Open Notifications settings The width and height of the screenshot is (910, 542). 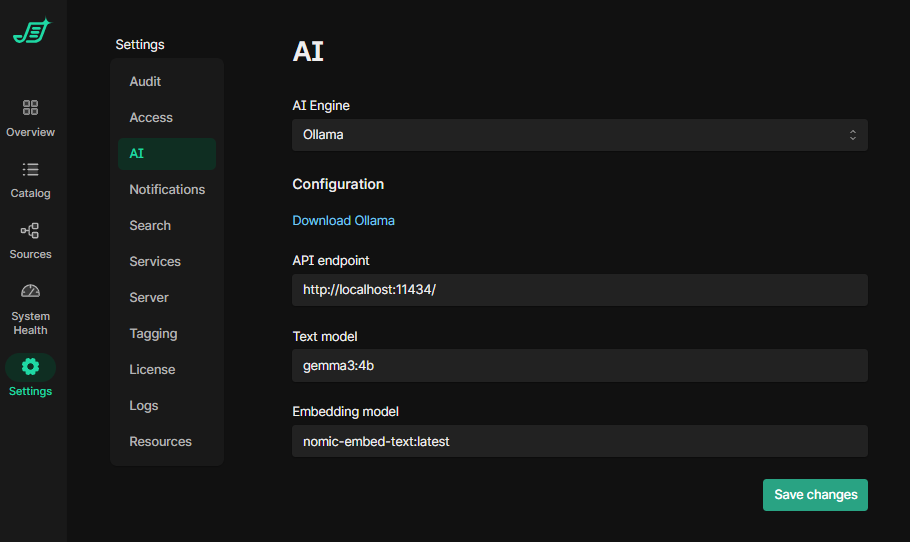pos(167,190)
